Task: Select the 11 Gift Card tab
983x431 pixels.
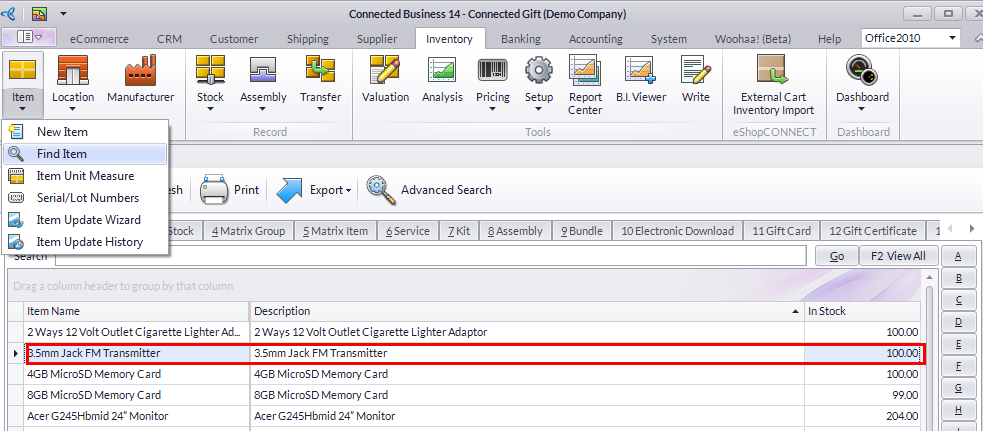Action: (x=781, y=231)
